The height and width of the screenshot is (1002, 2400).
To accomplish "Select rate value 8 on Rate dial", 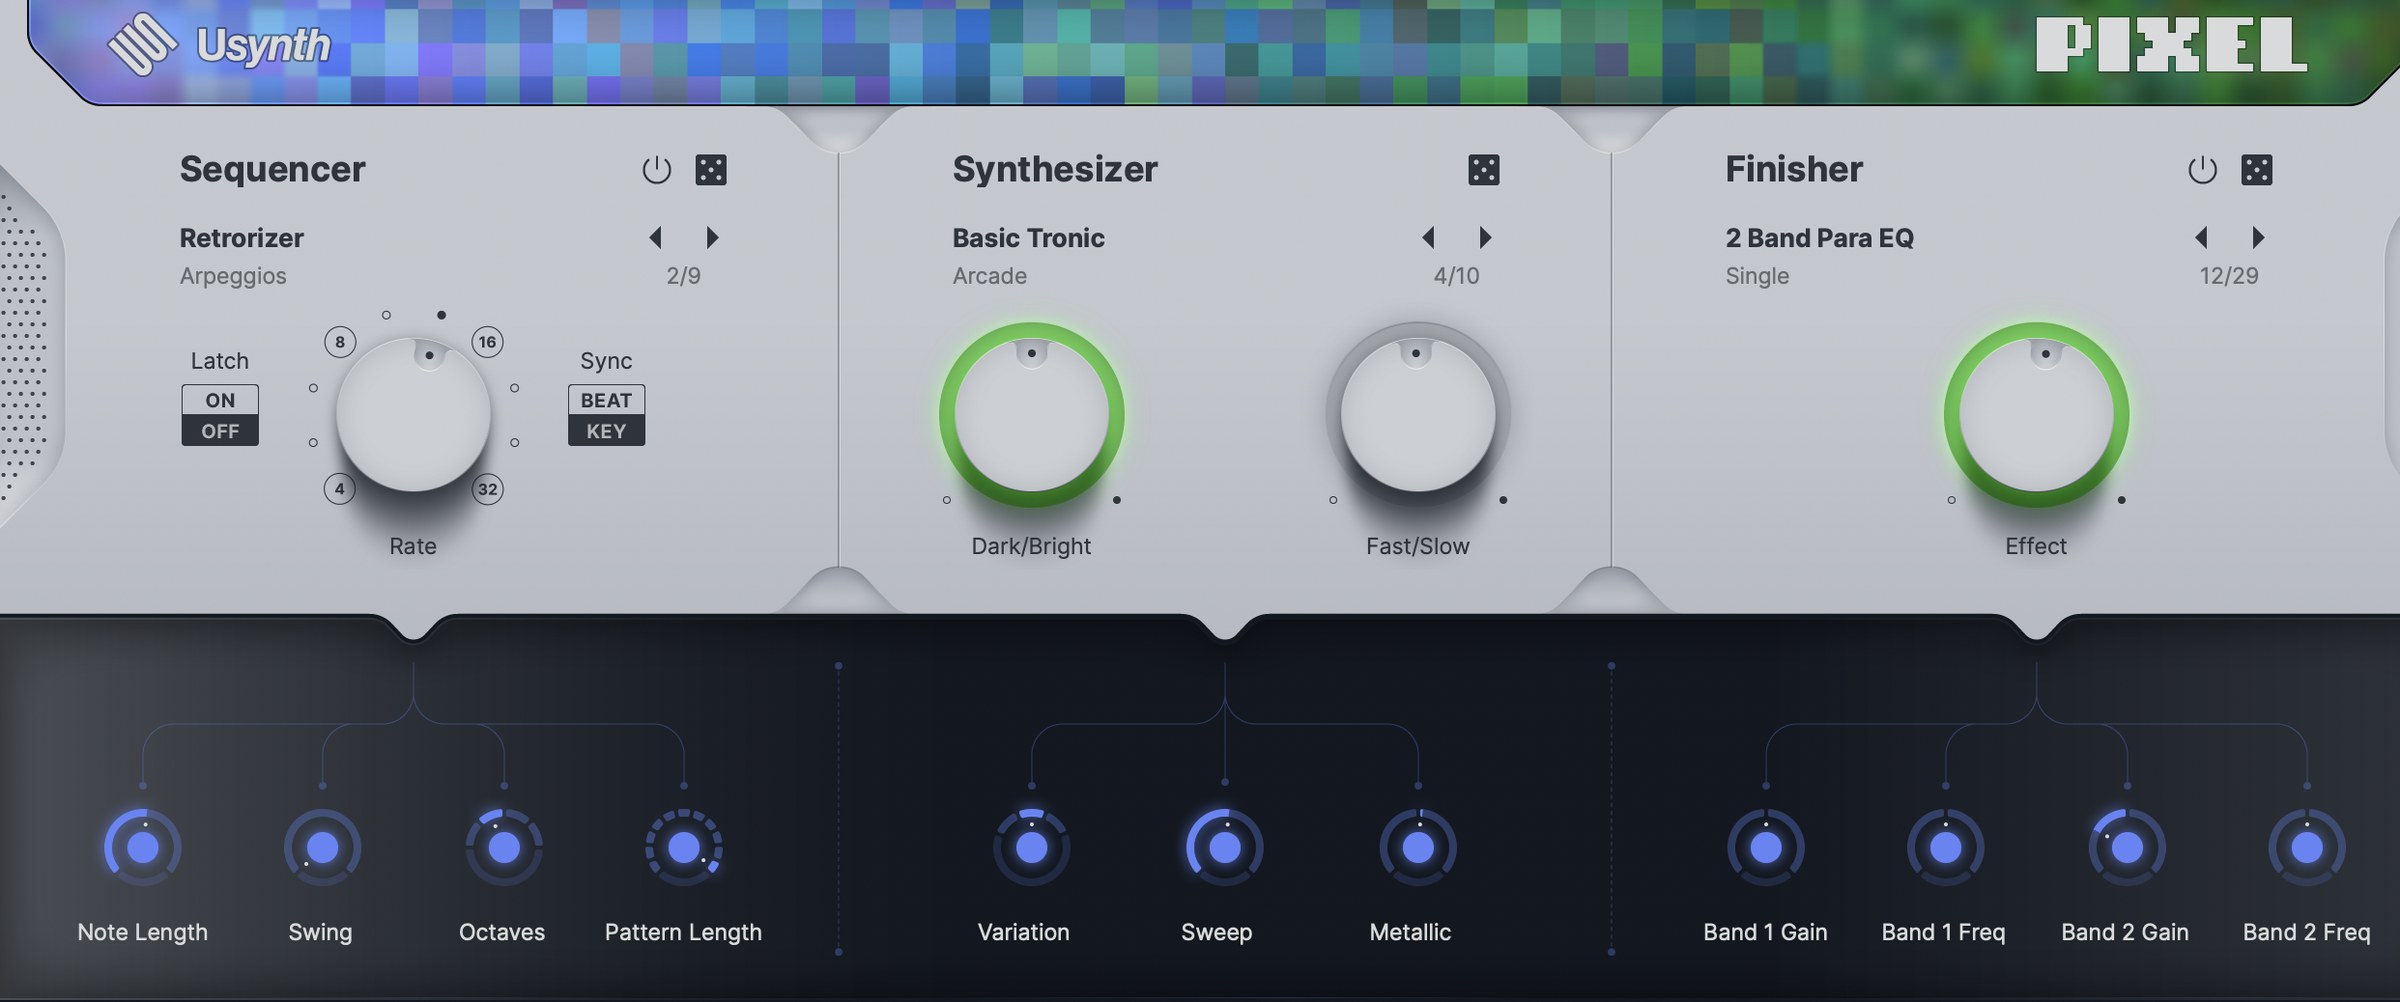I will [x=340, y=342].
